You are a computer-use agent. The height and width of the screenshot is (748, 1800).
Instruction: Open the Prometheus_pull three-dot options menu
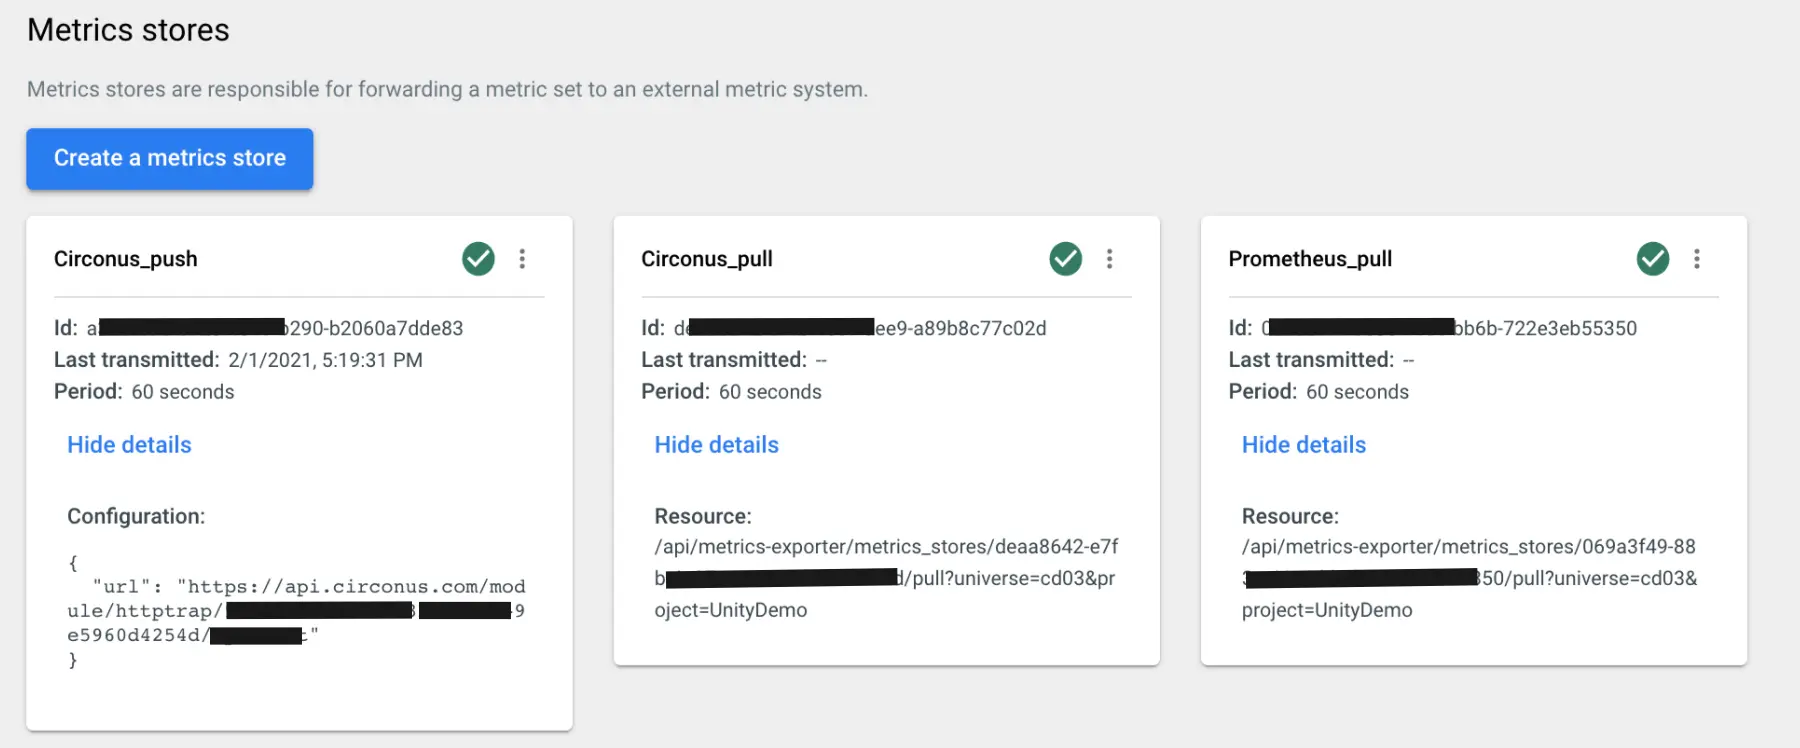tap(1696, 259)
